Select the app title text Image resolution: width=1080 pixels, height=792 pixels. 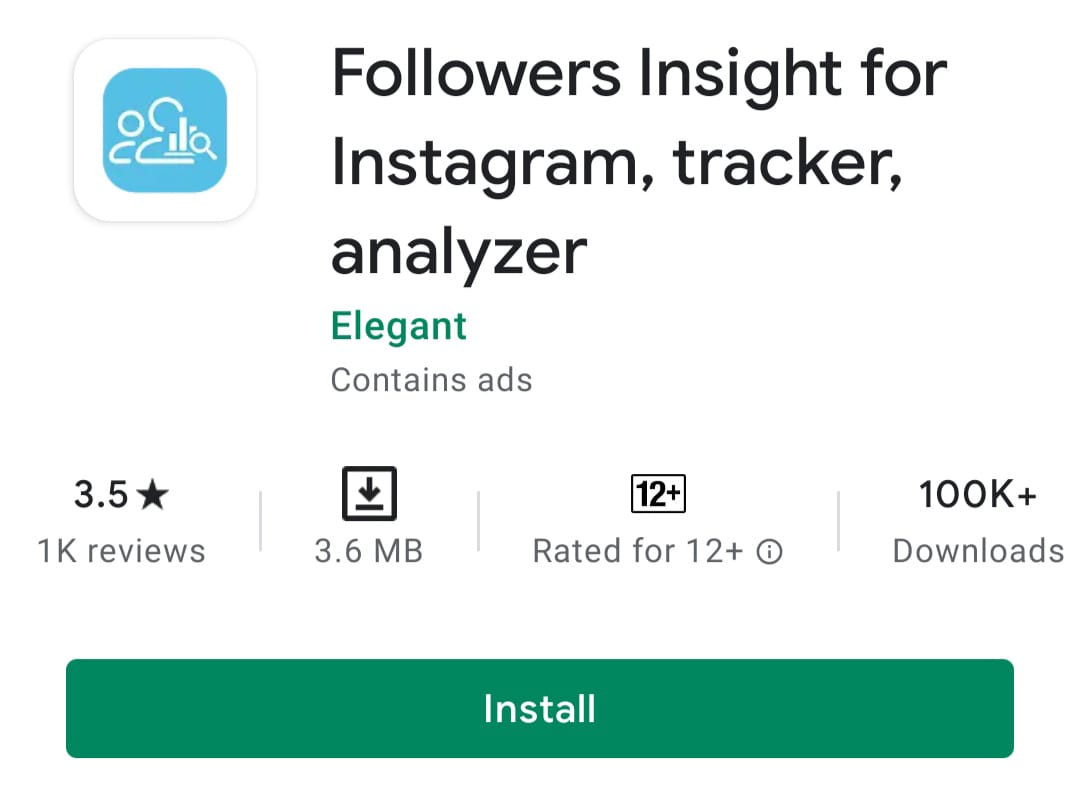pyautogui.click(x=638, y=161)
